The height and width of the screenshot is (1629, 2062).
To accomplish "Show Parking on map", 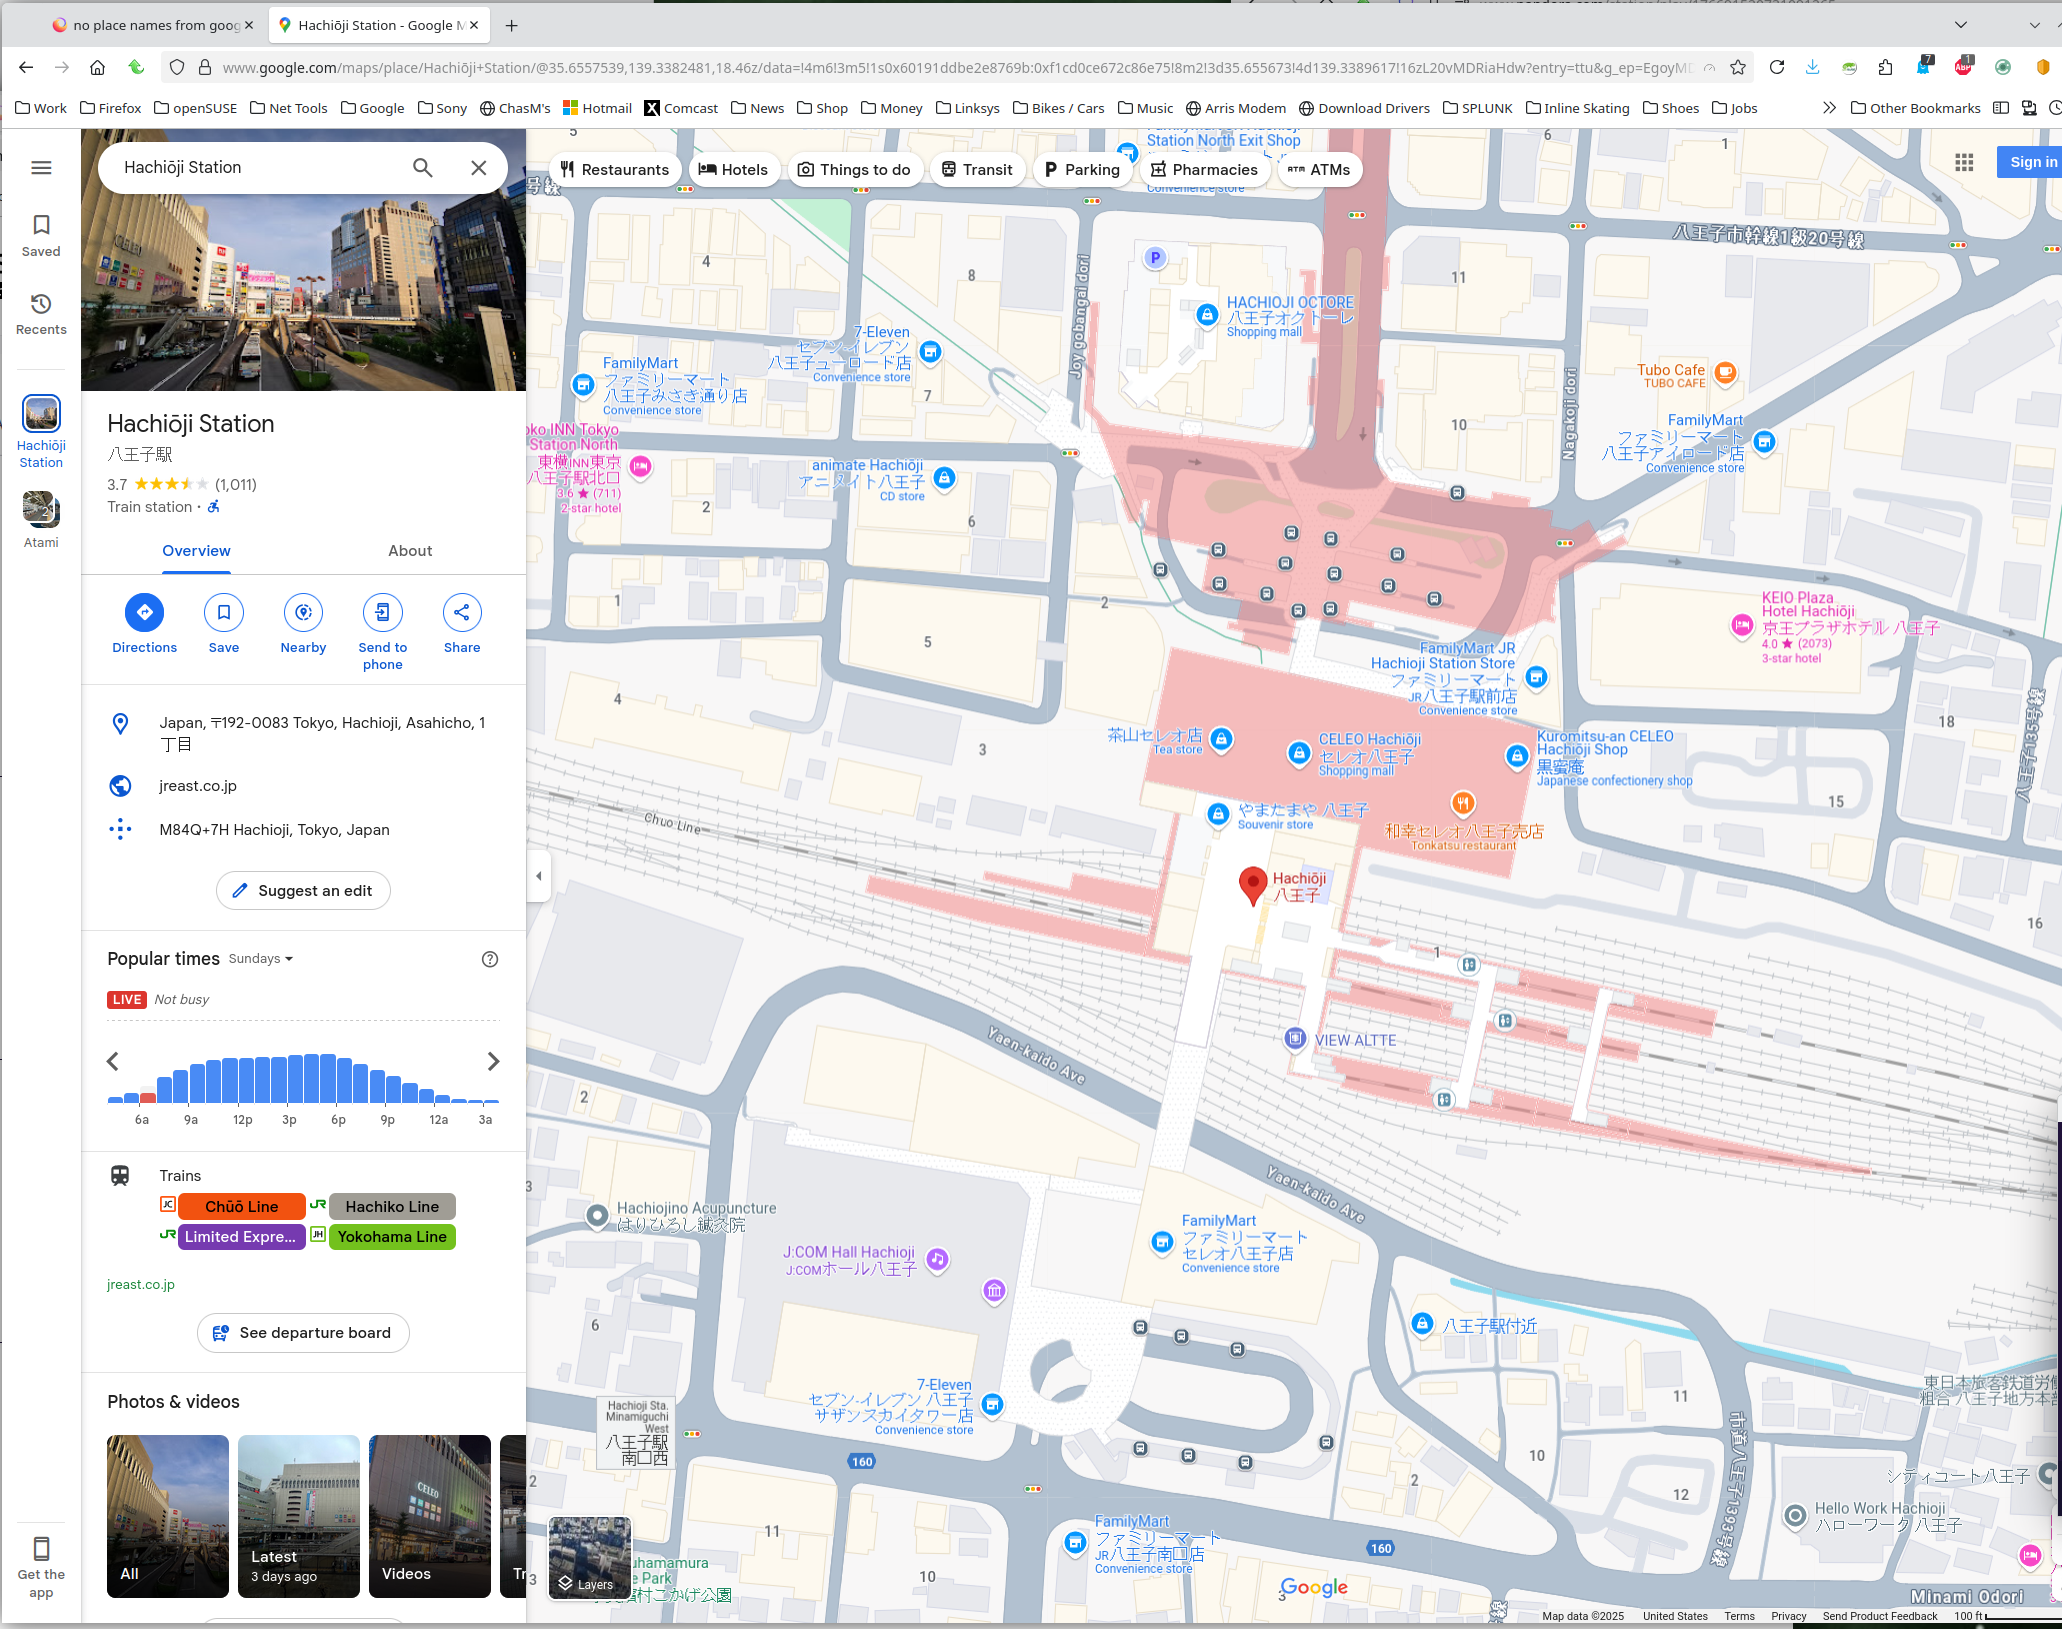I will (1082, 169).
